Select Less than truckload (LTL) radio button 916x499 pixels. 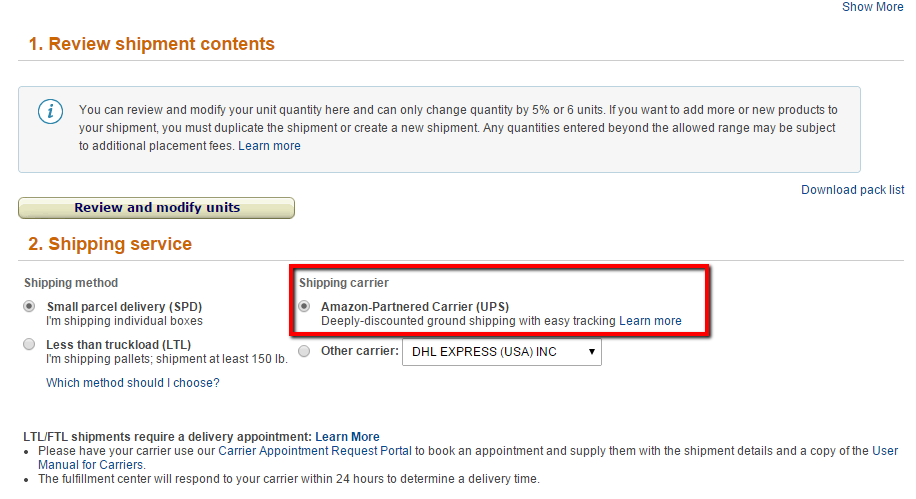[x=29, y=344]
